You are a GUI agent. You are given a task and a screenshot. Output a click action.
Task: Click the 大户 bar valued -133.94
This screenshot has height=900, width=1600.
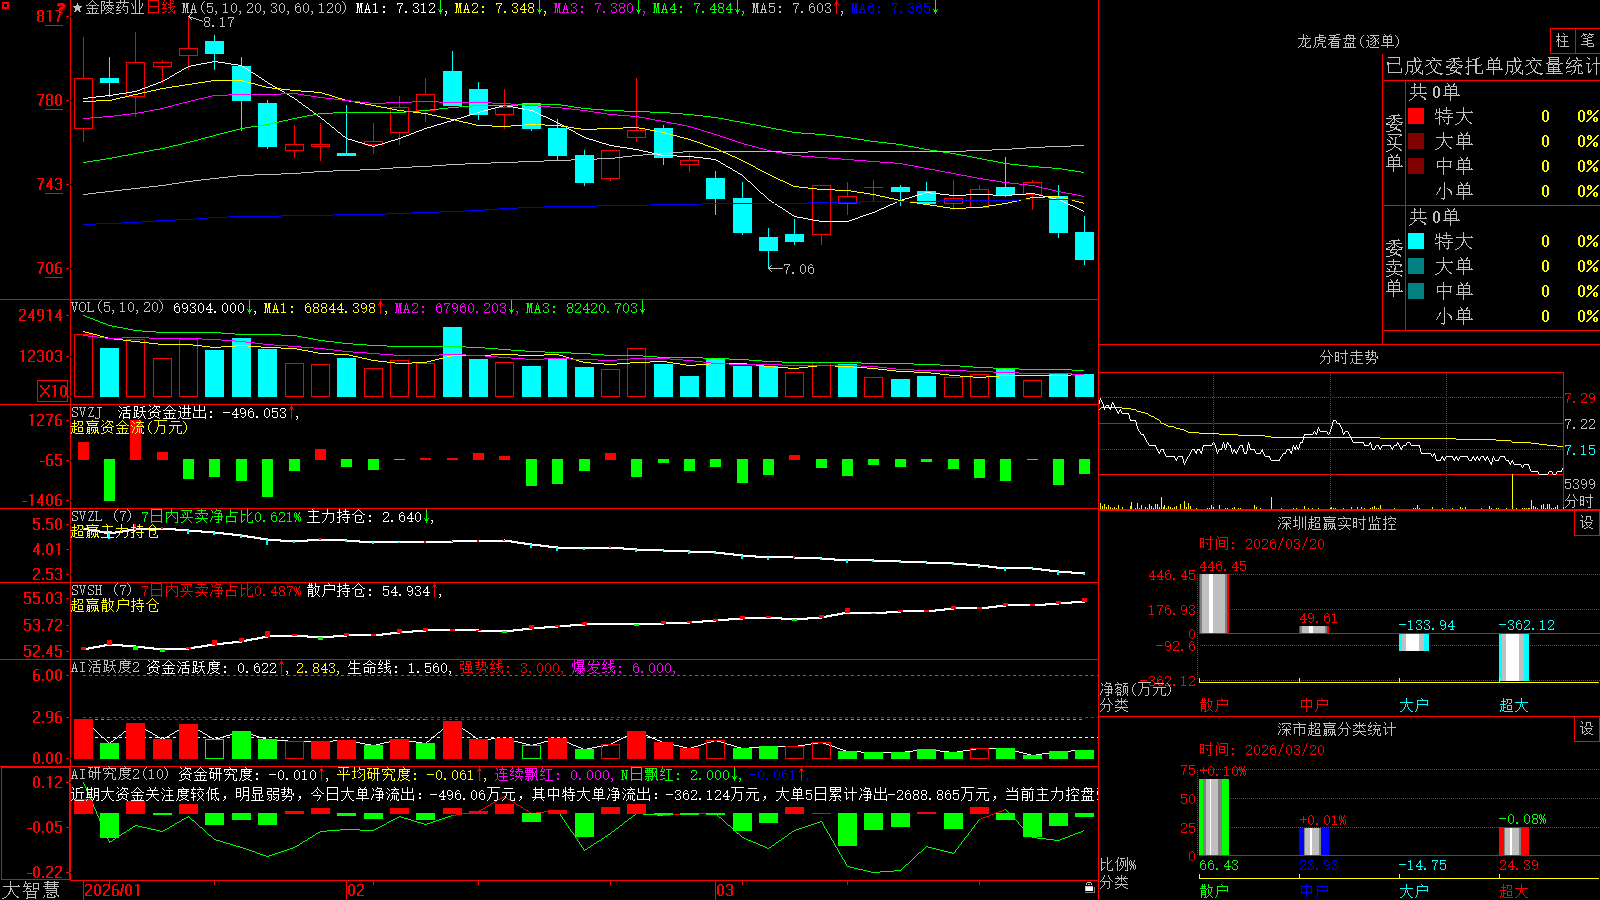pyautogui.click(x=1413, y=642)
